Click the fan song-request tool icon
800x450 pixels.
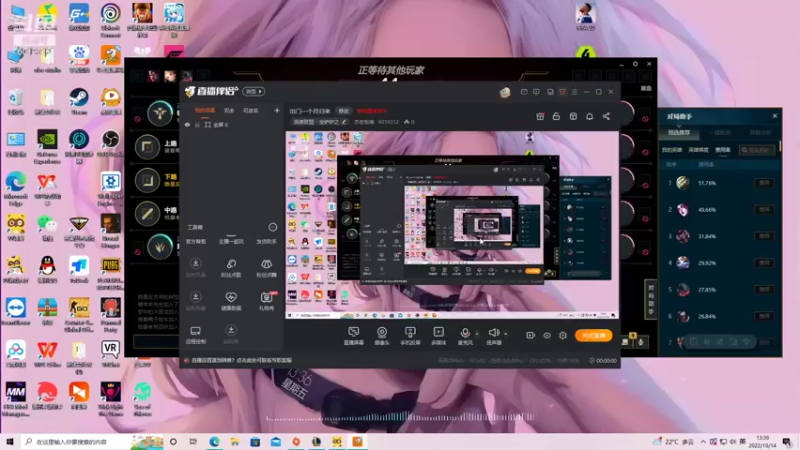tap(231, 267)
